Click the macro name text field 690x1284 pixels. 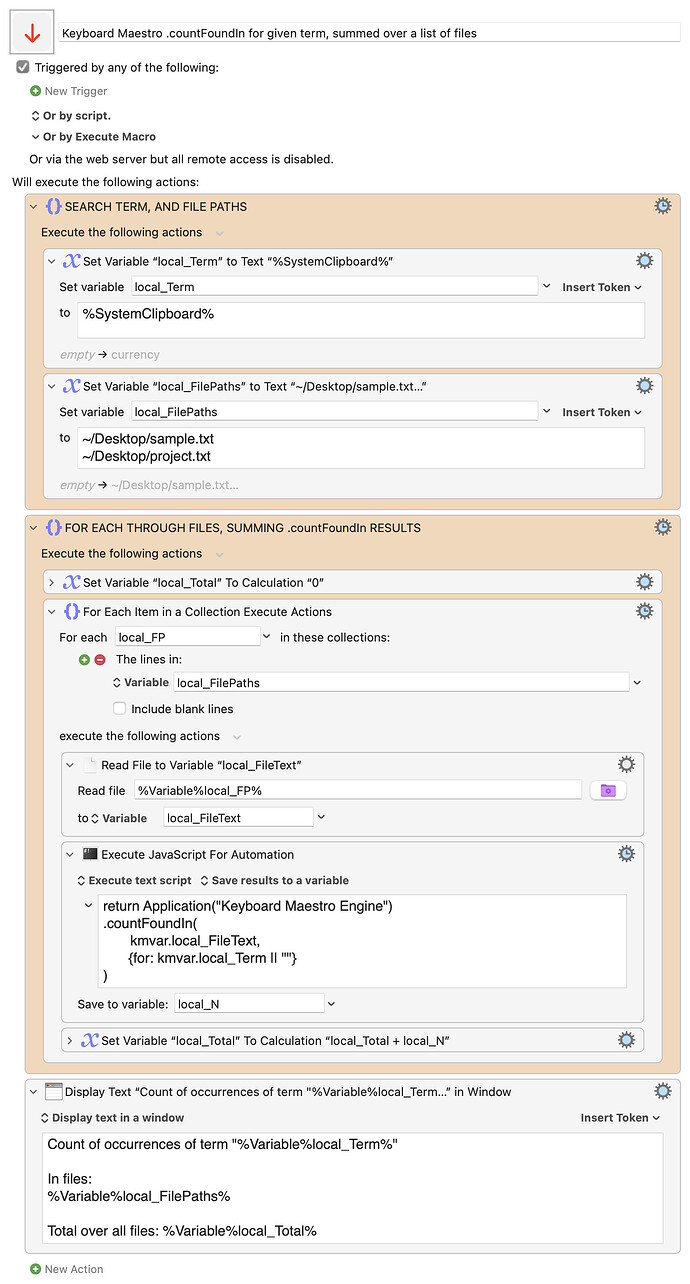coord(369,33)
